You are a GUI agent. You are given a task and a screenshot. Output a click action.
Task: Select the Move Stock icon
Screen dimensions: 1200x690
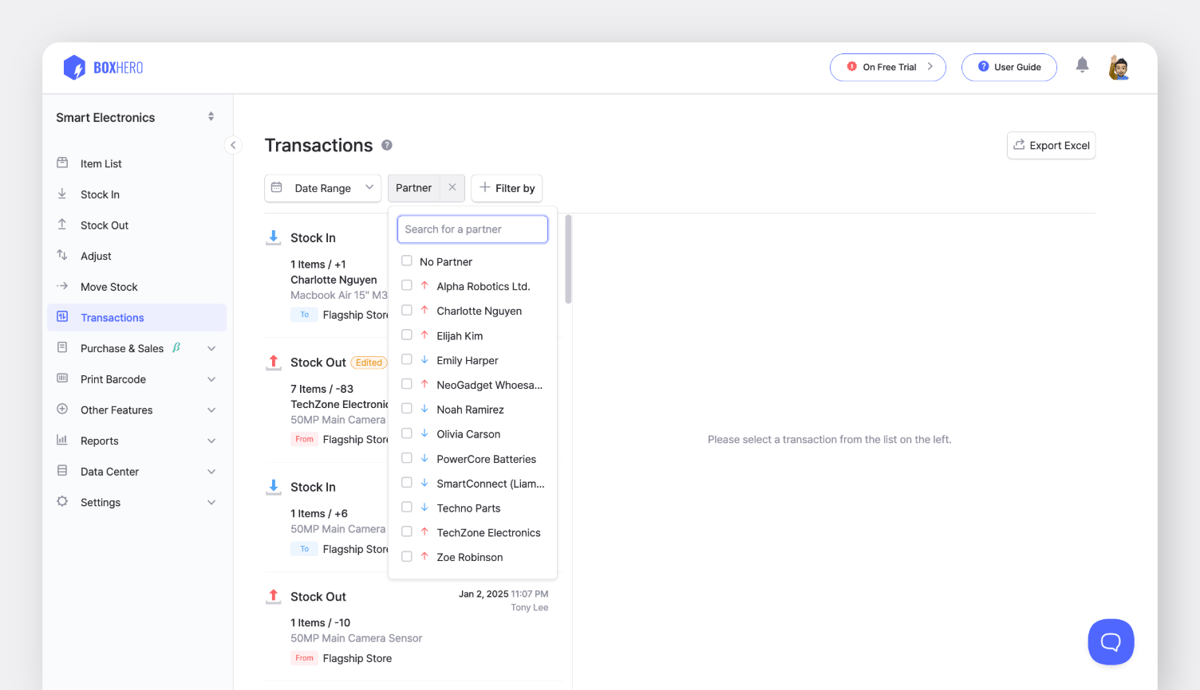click(64, 287)
